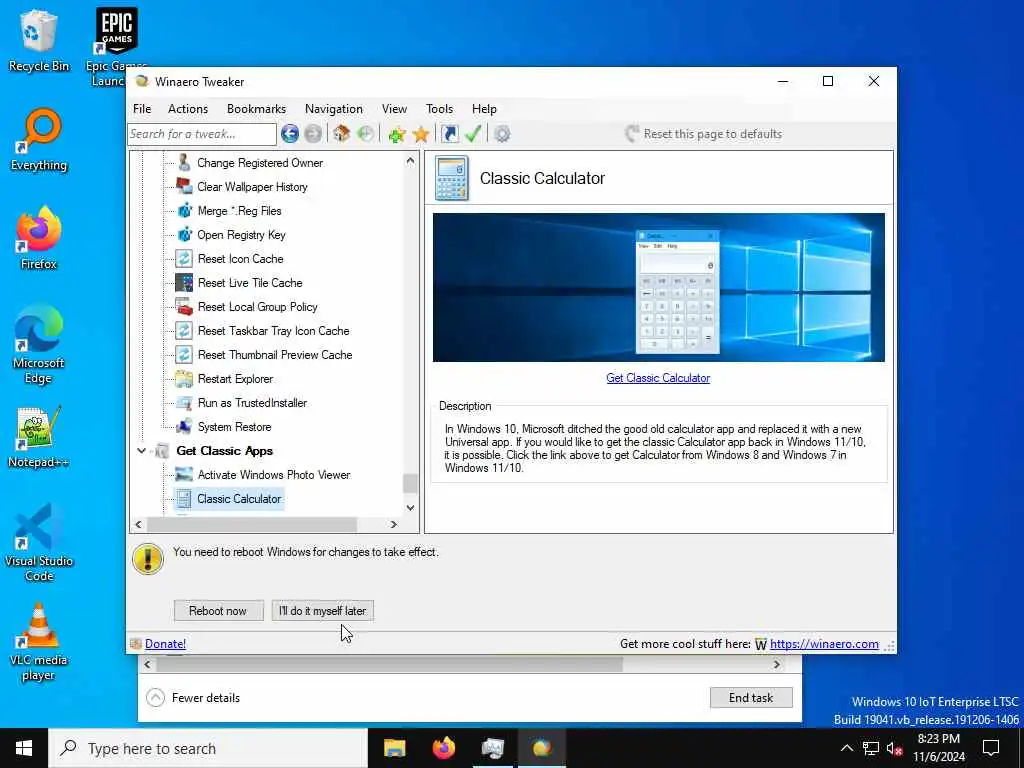Screen dimensions: 1024x768
Task: Click the tree panel scroll-up arrow
Action: click(x=410, y=160)
